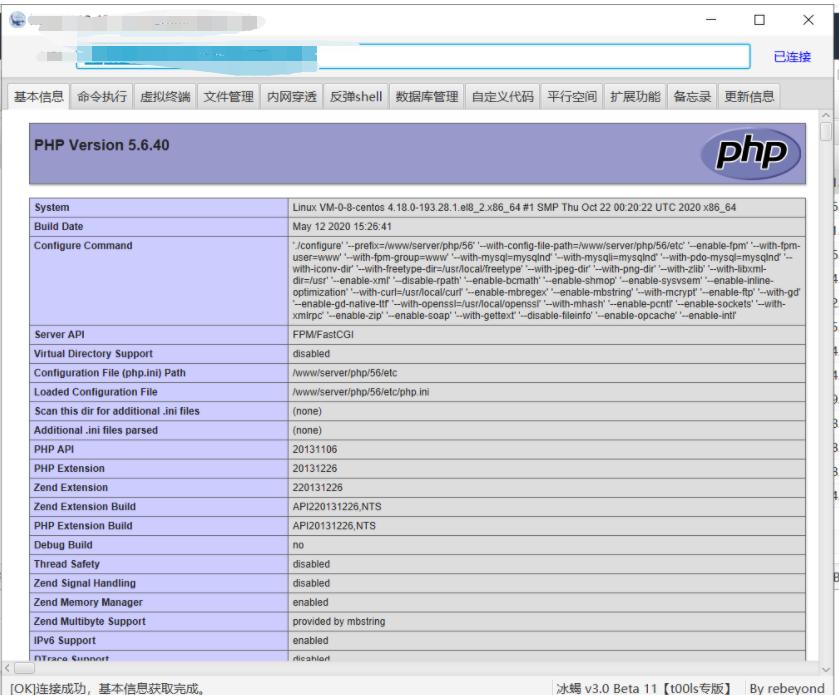Click the Virtual Directory Support label
This screenshot has height=695, width=839.
[93, 354]
